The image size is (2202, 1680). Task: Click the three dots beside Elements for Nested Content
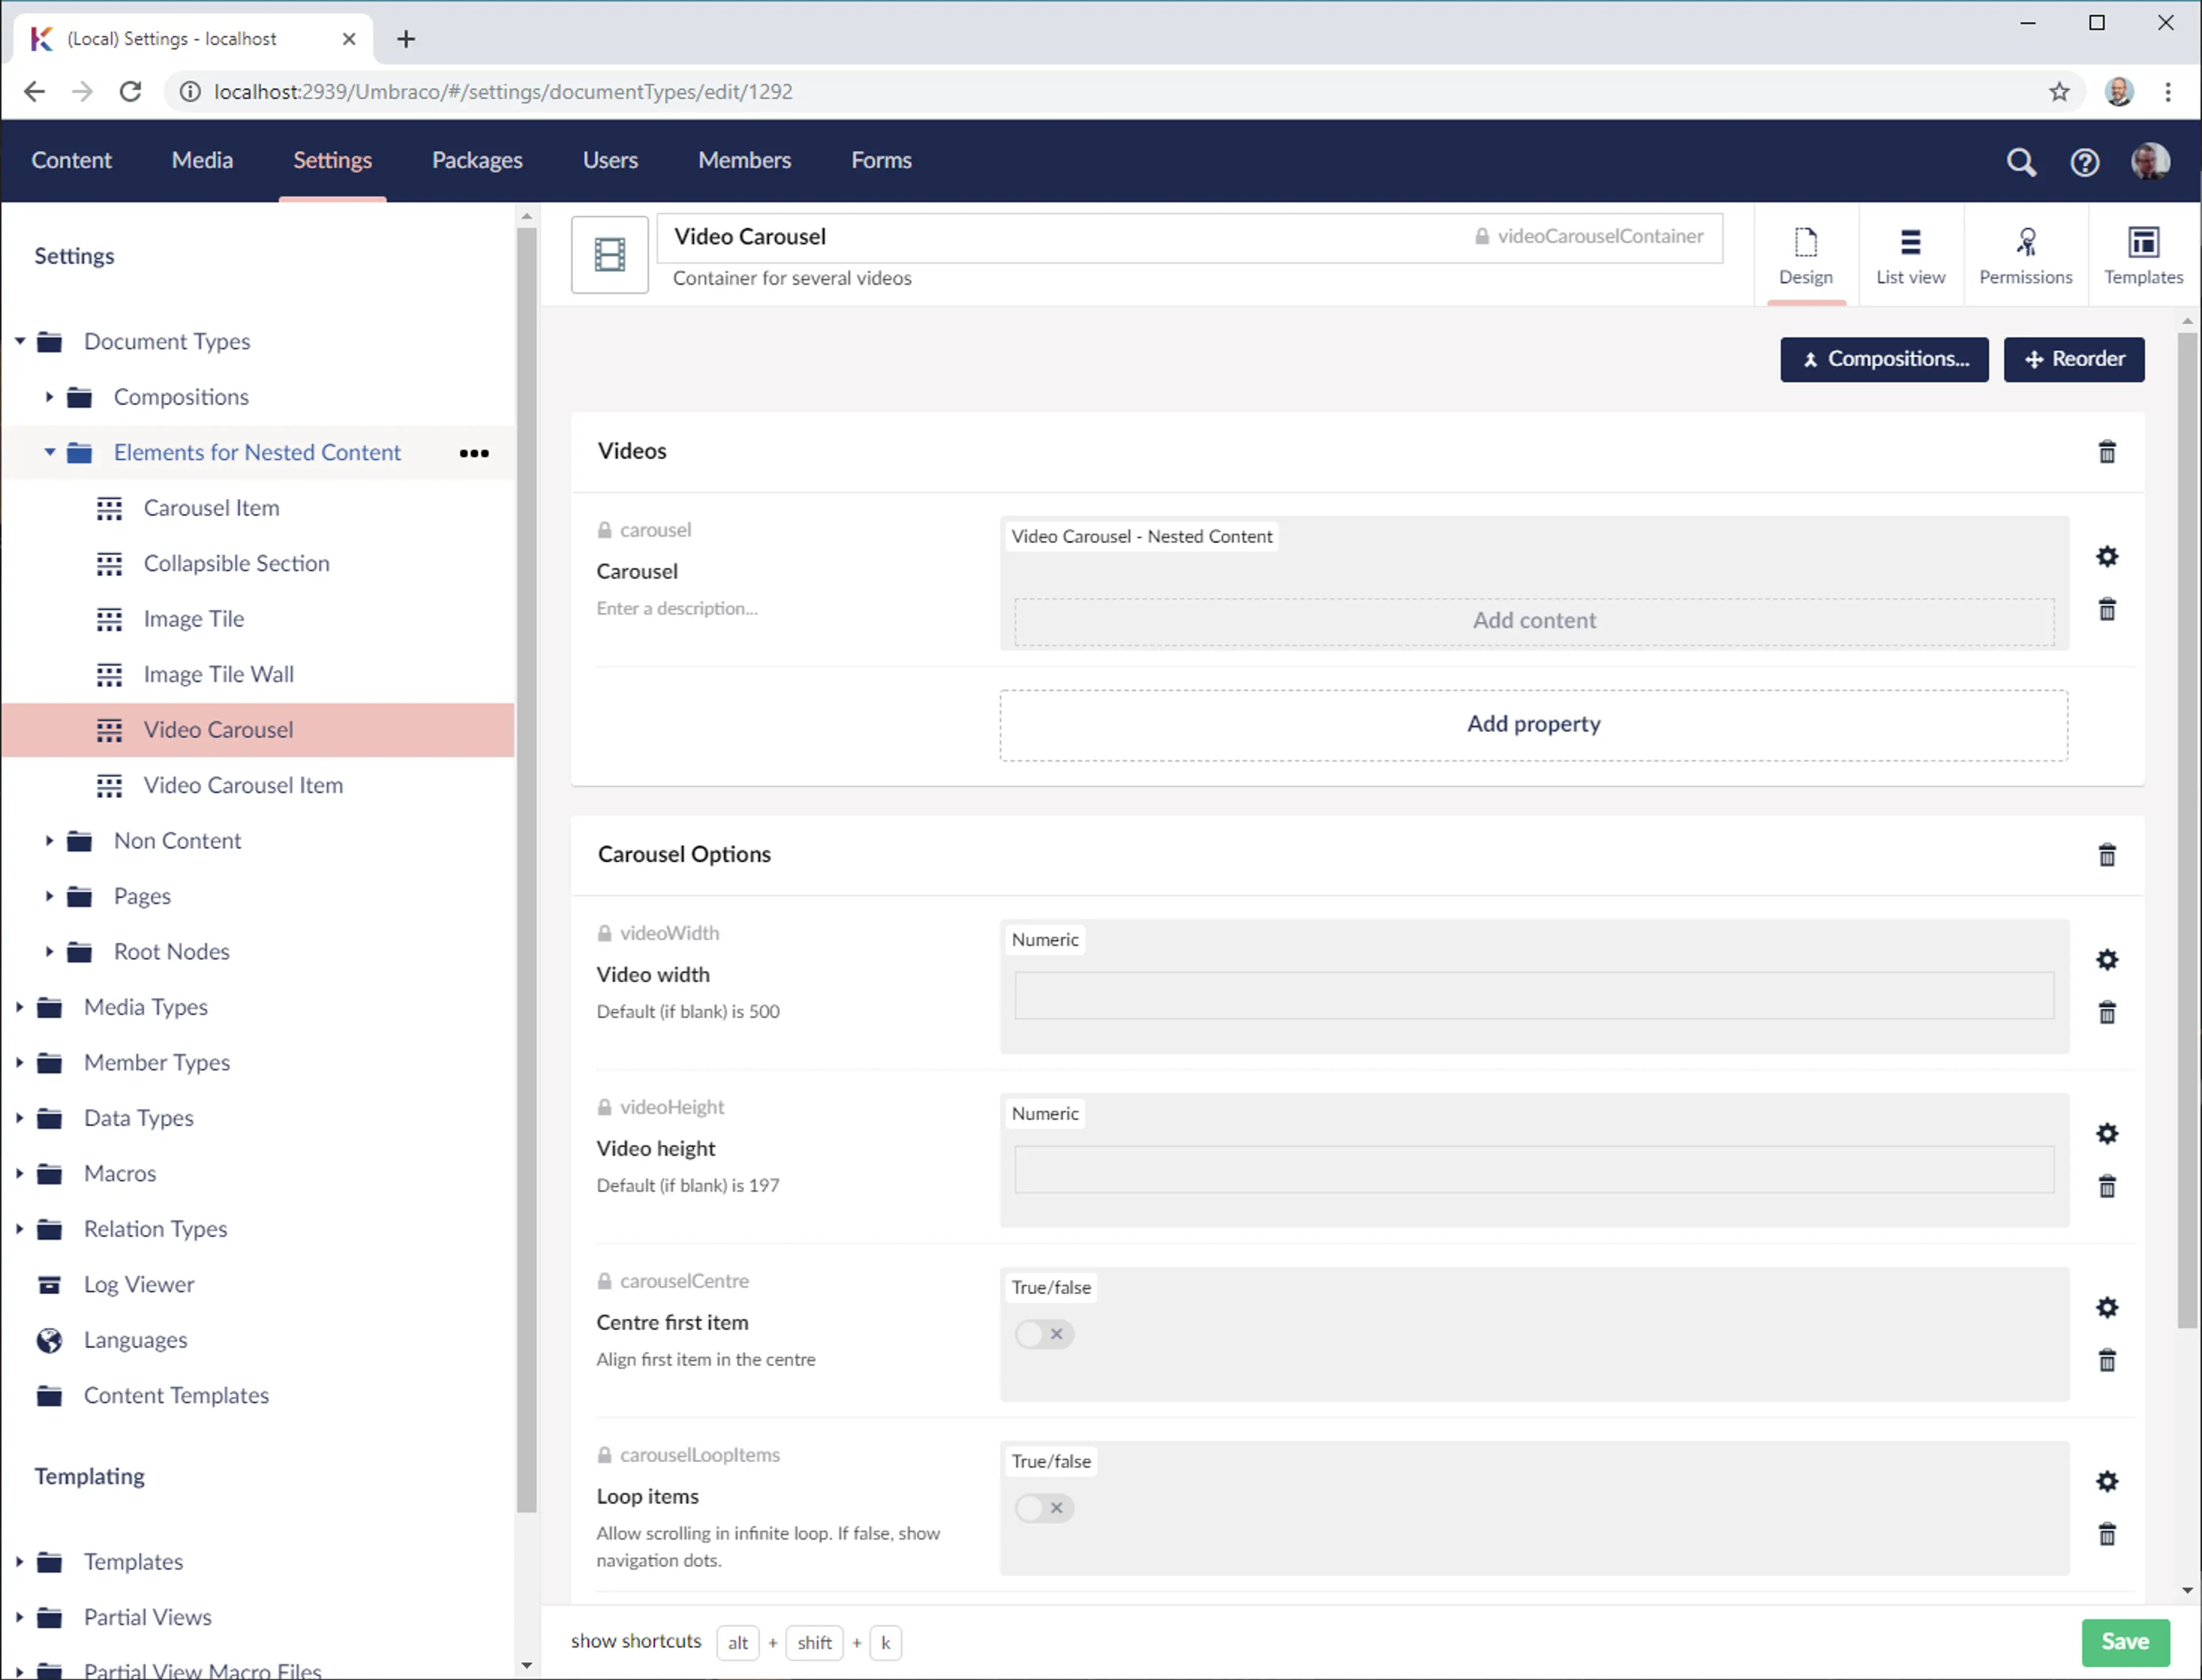(474, 453)
